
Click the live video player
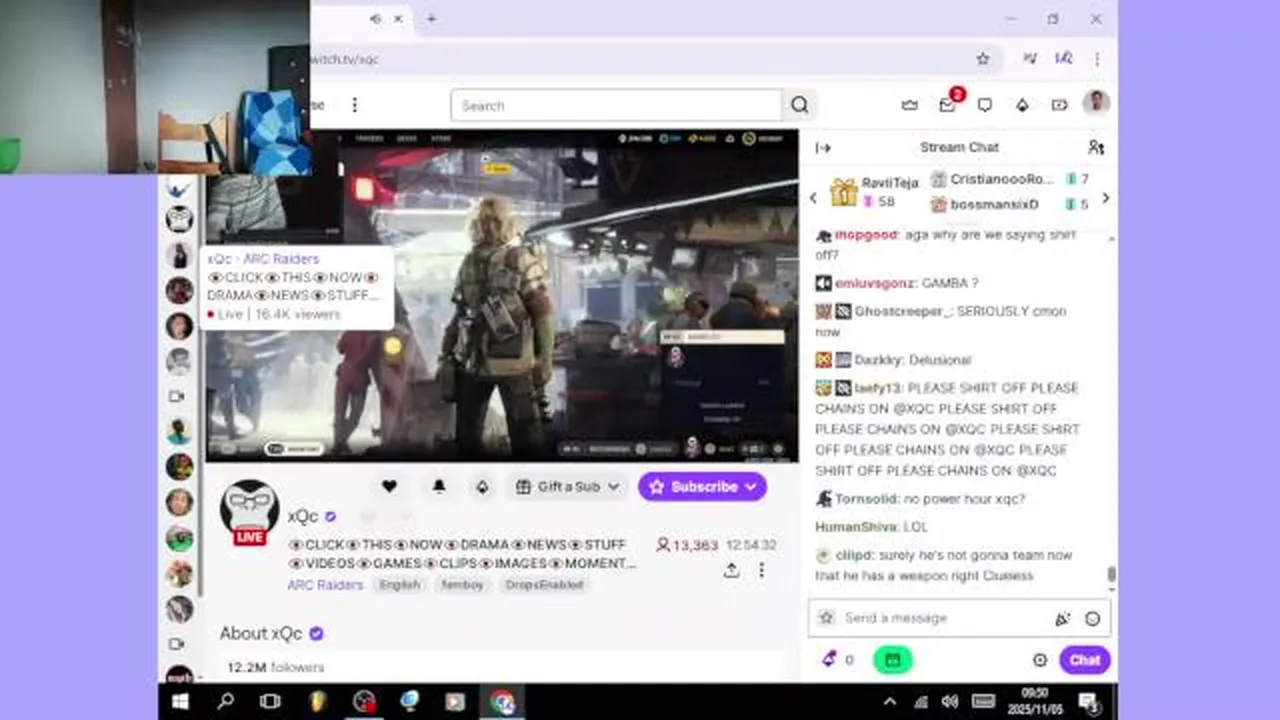502,296
